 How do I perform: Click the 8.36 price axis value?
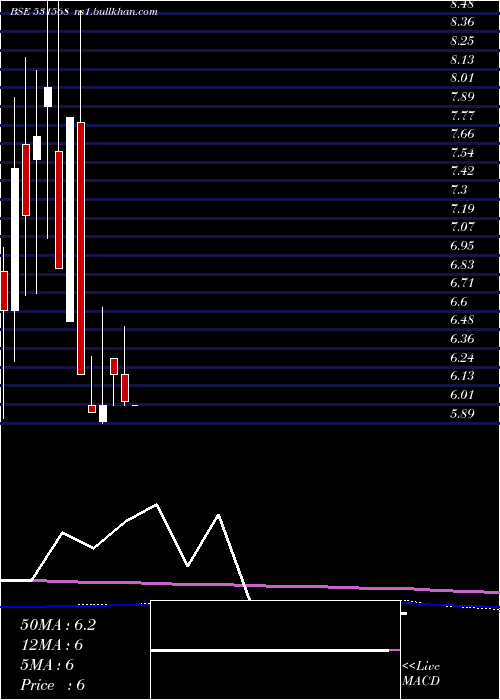point(462,22)
